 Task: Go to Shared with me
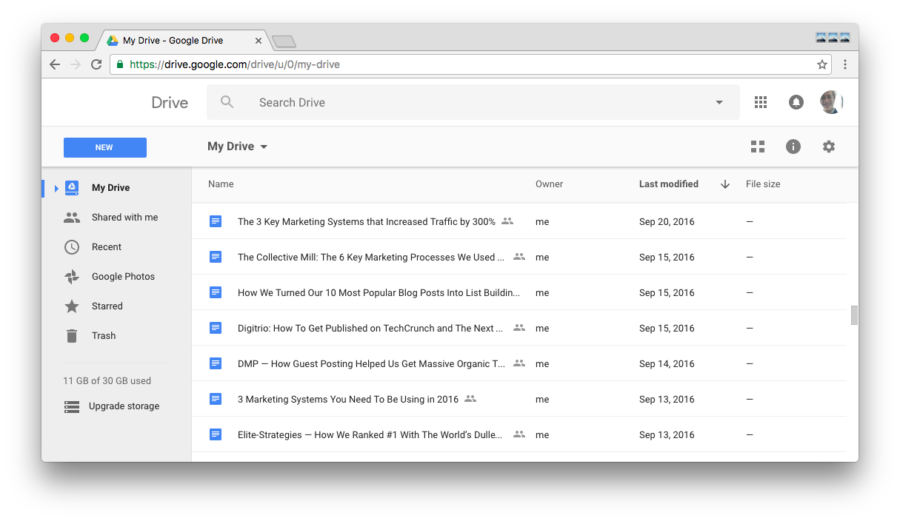point(125,217)
